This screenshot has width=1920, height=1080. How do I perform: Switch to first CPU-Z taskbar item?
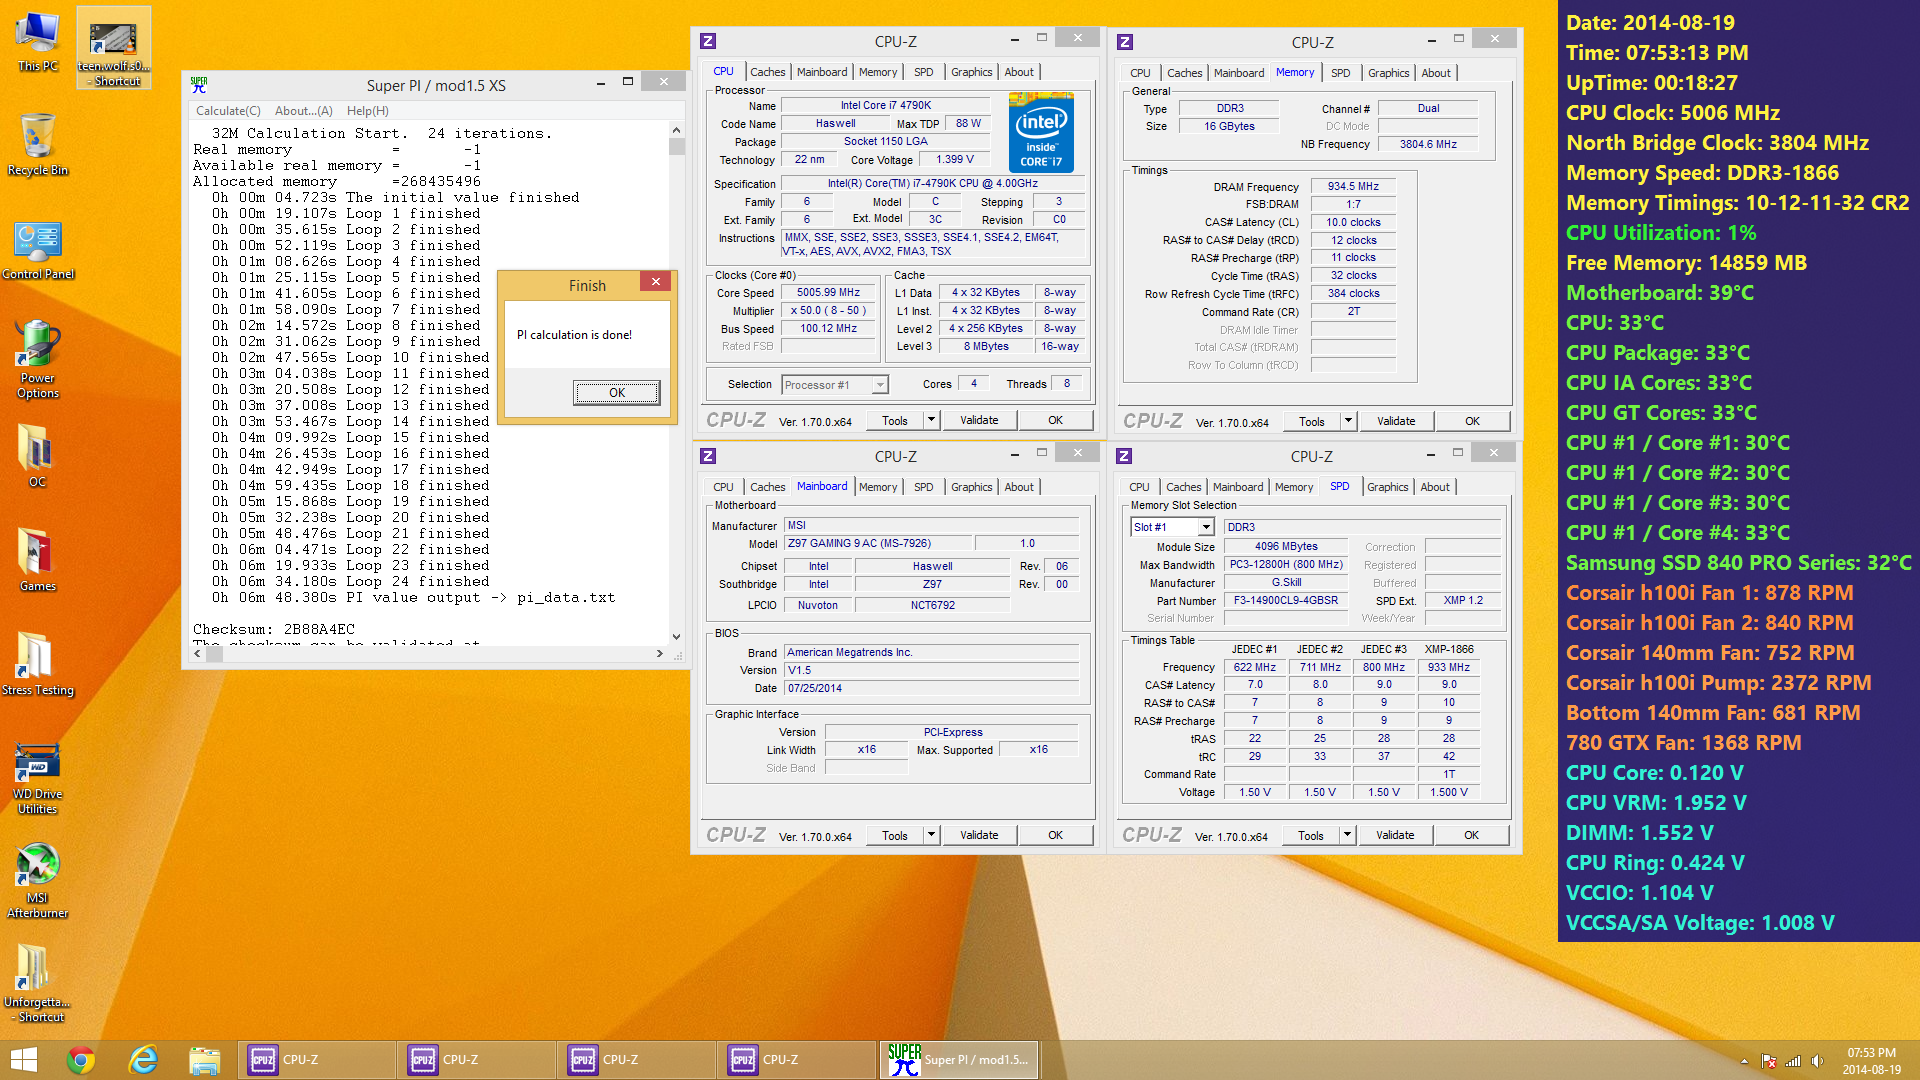click(317, 1060)
